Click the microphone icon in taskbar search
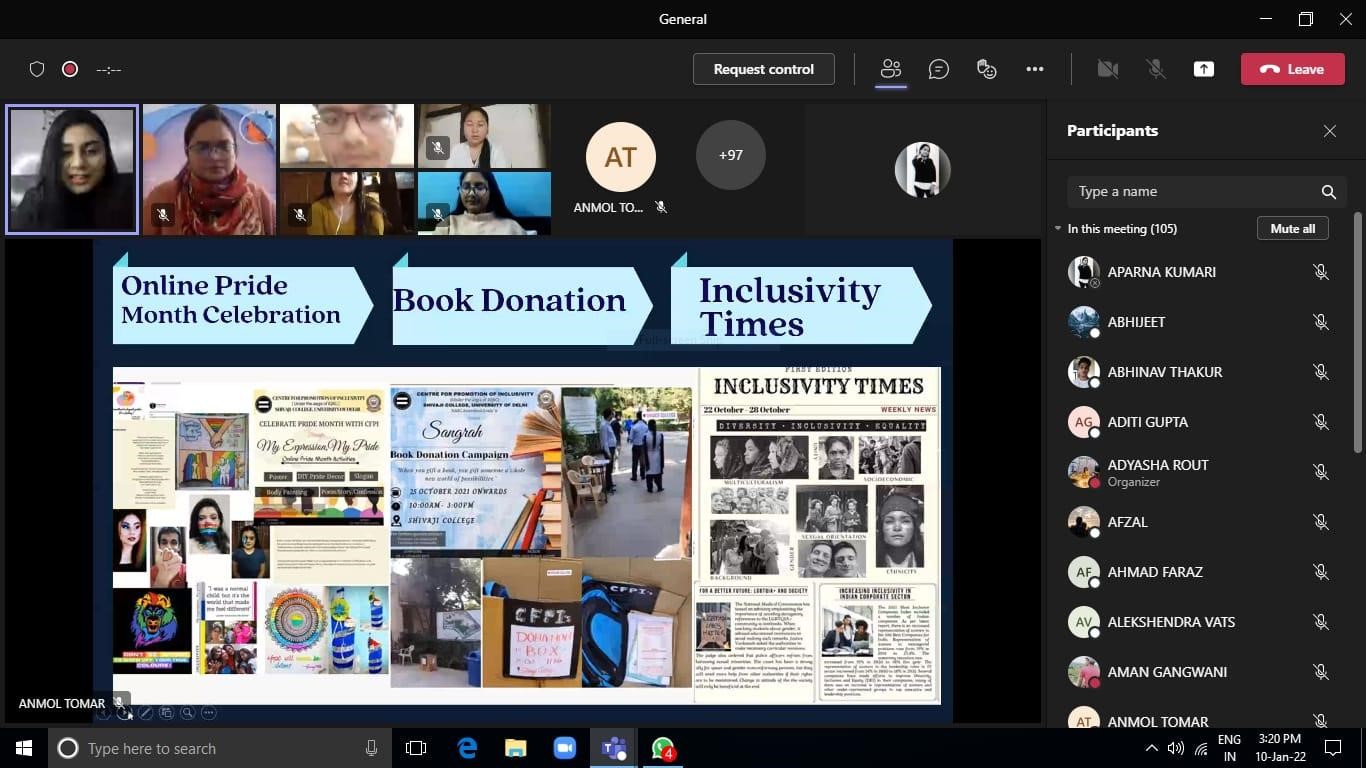Image resolution: width=1366 pixels, height=768 pixels. (x=372, y=748)
